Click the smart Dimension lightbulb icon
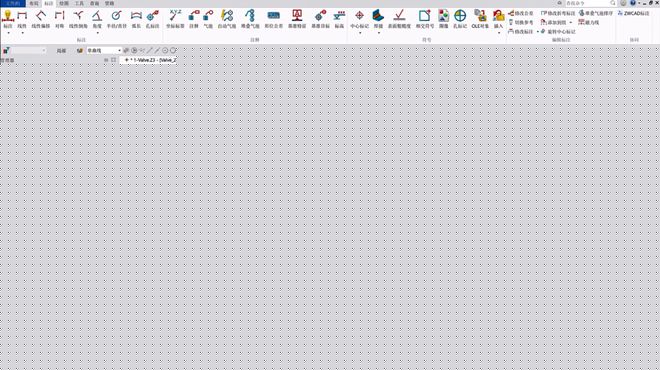Image resolution: width=660 pixels, height=370 pixels. click(x=8, y=16)
